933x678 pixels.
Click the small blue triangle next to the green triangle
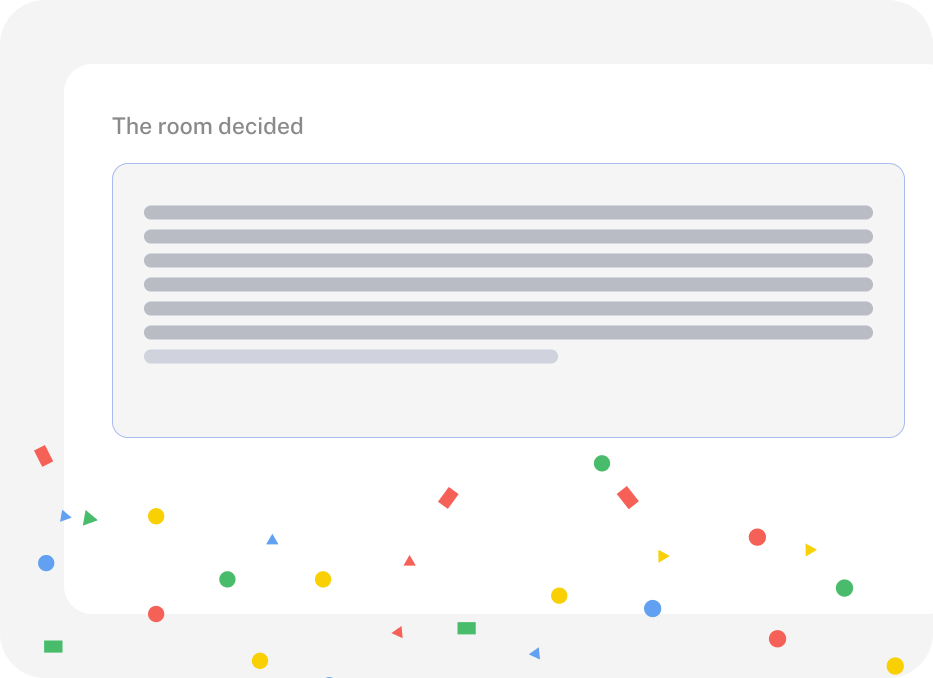pos(65,515)
